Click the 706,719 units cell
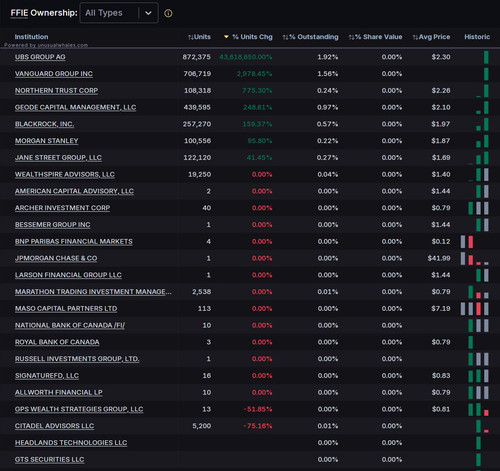Screen dimensions: 500x471 point(197,74)
